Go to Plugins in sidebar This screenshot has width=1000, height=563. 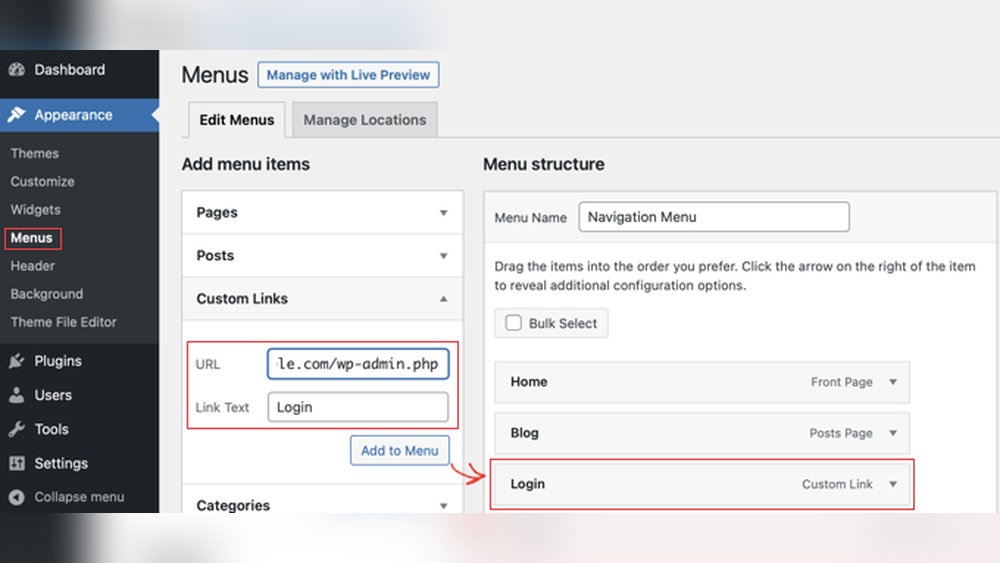click(58, 361)
